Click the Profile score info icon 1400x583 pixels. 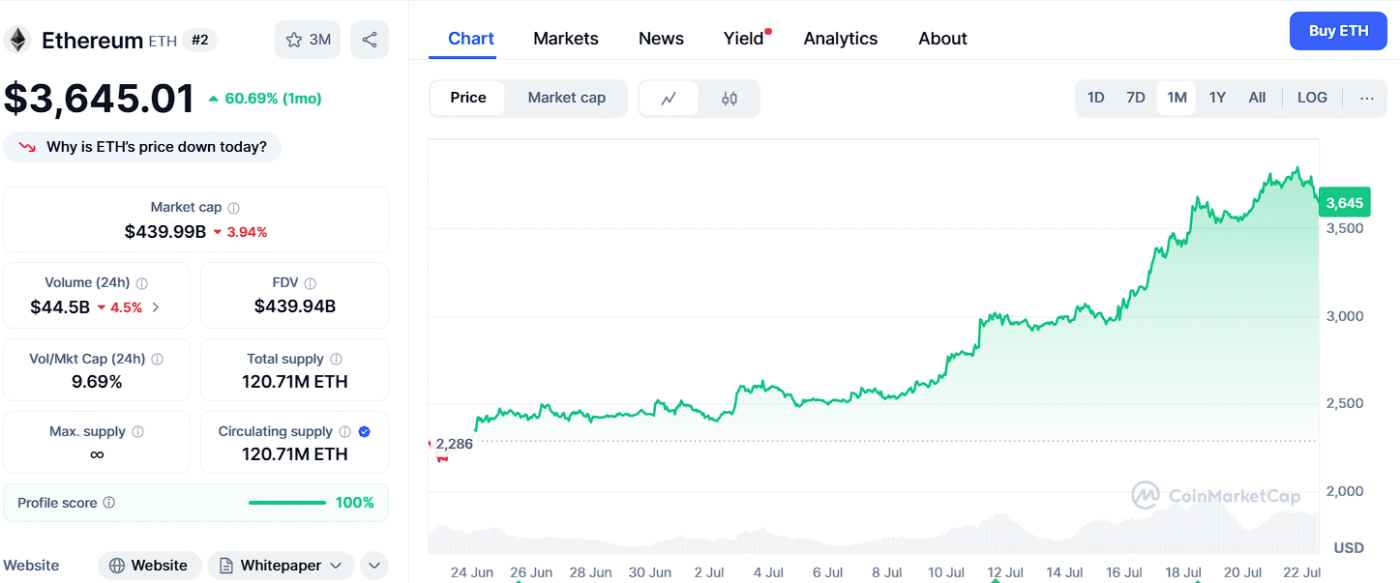(x=109, y=503)
